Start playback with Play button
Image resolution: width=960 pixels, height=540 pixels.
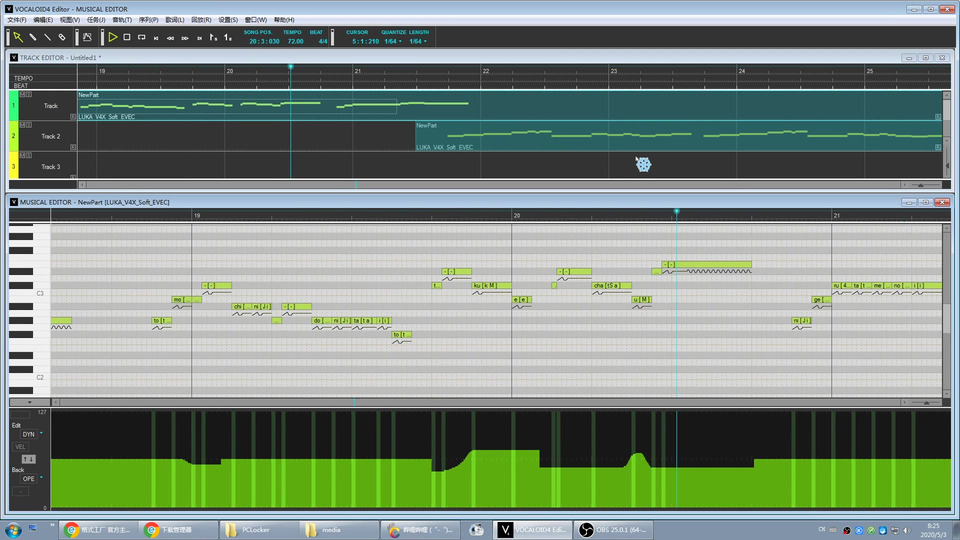pos(113,37)
